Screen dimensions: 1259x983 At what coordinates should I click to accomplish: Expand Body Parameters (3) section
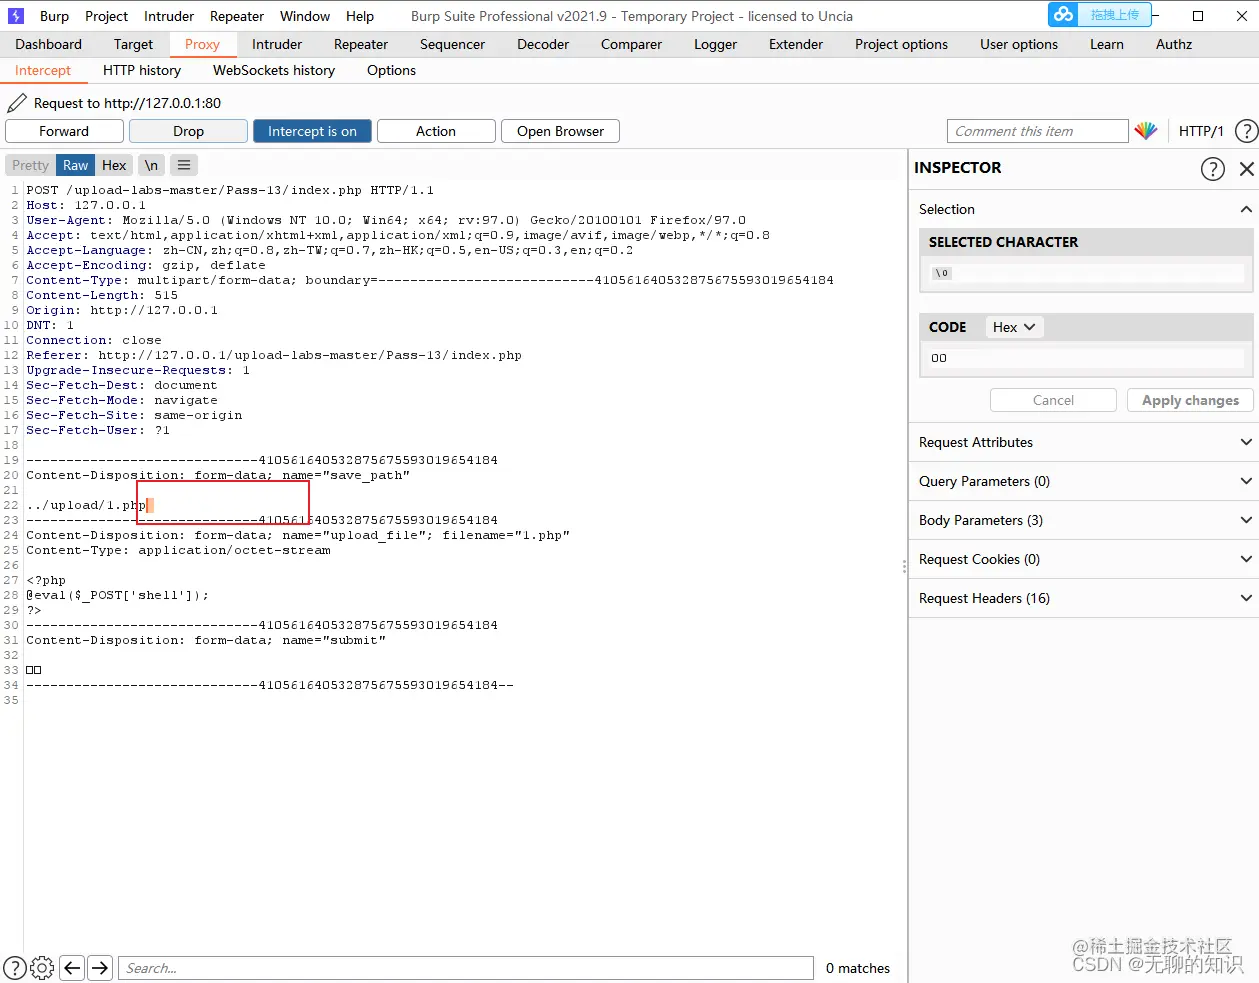[x=1083, y=520]
